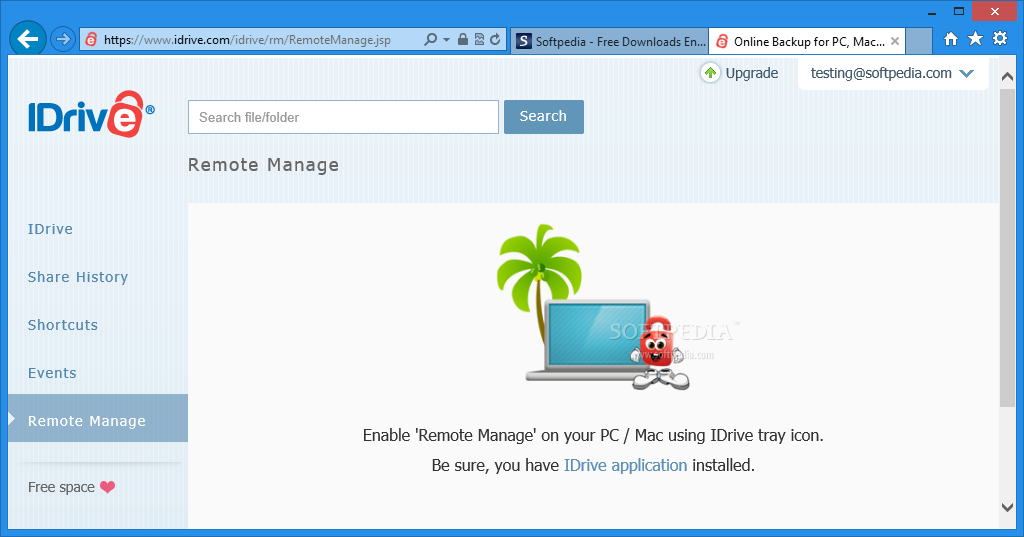This screenshot has height=537, width=1024.
Task: Click the green Upgrade arrow icon
Action: tap(710, 73)
